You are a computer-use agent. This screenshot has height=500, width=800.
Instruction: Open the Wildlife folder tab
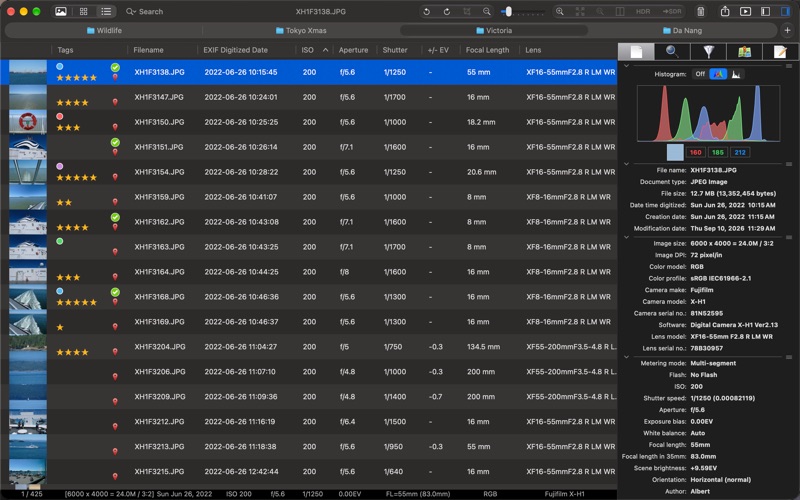point(104,30)
